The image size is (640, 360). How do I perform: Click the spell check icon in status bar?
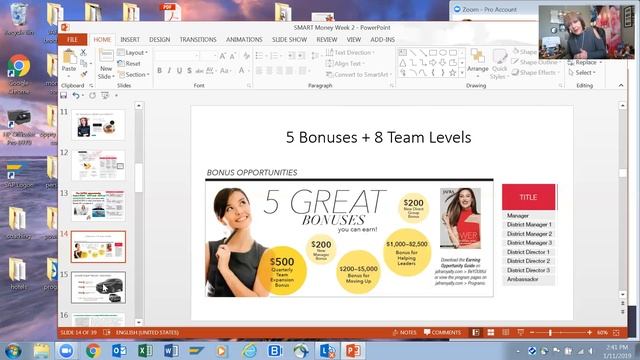tap(107, 333)
